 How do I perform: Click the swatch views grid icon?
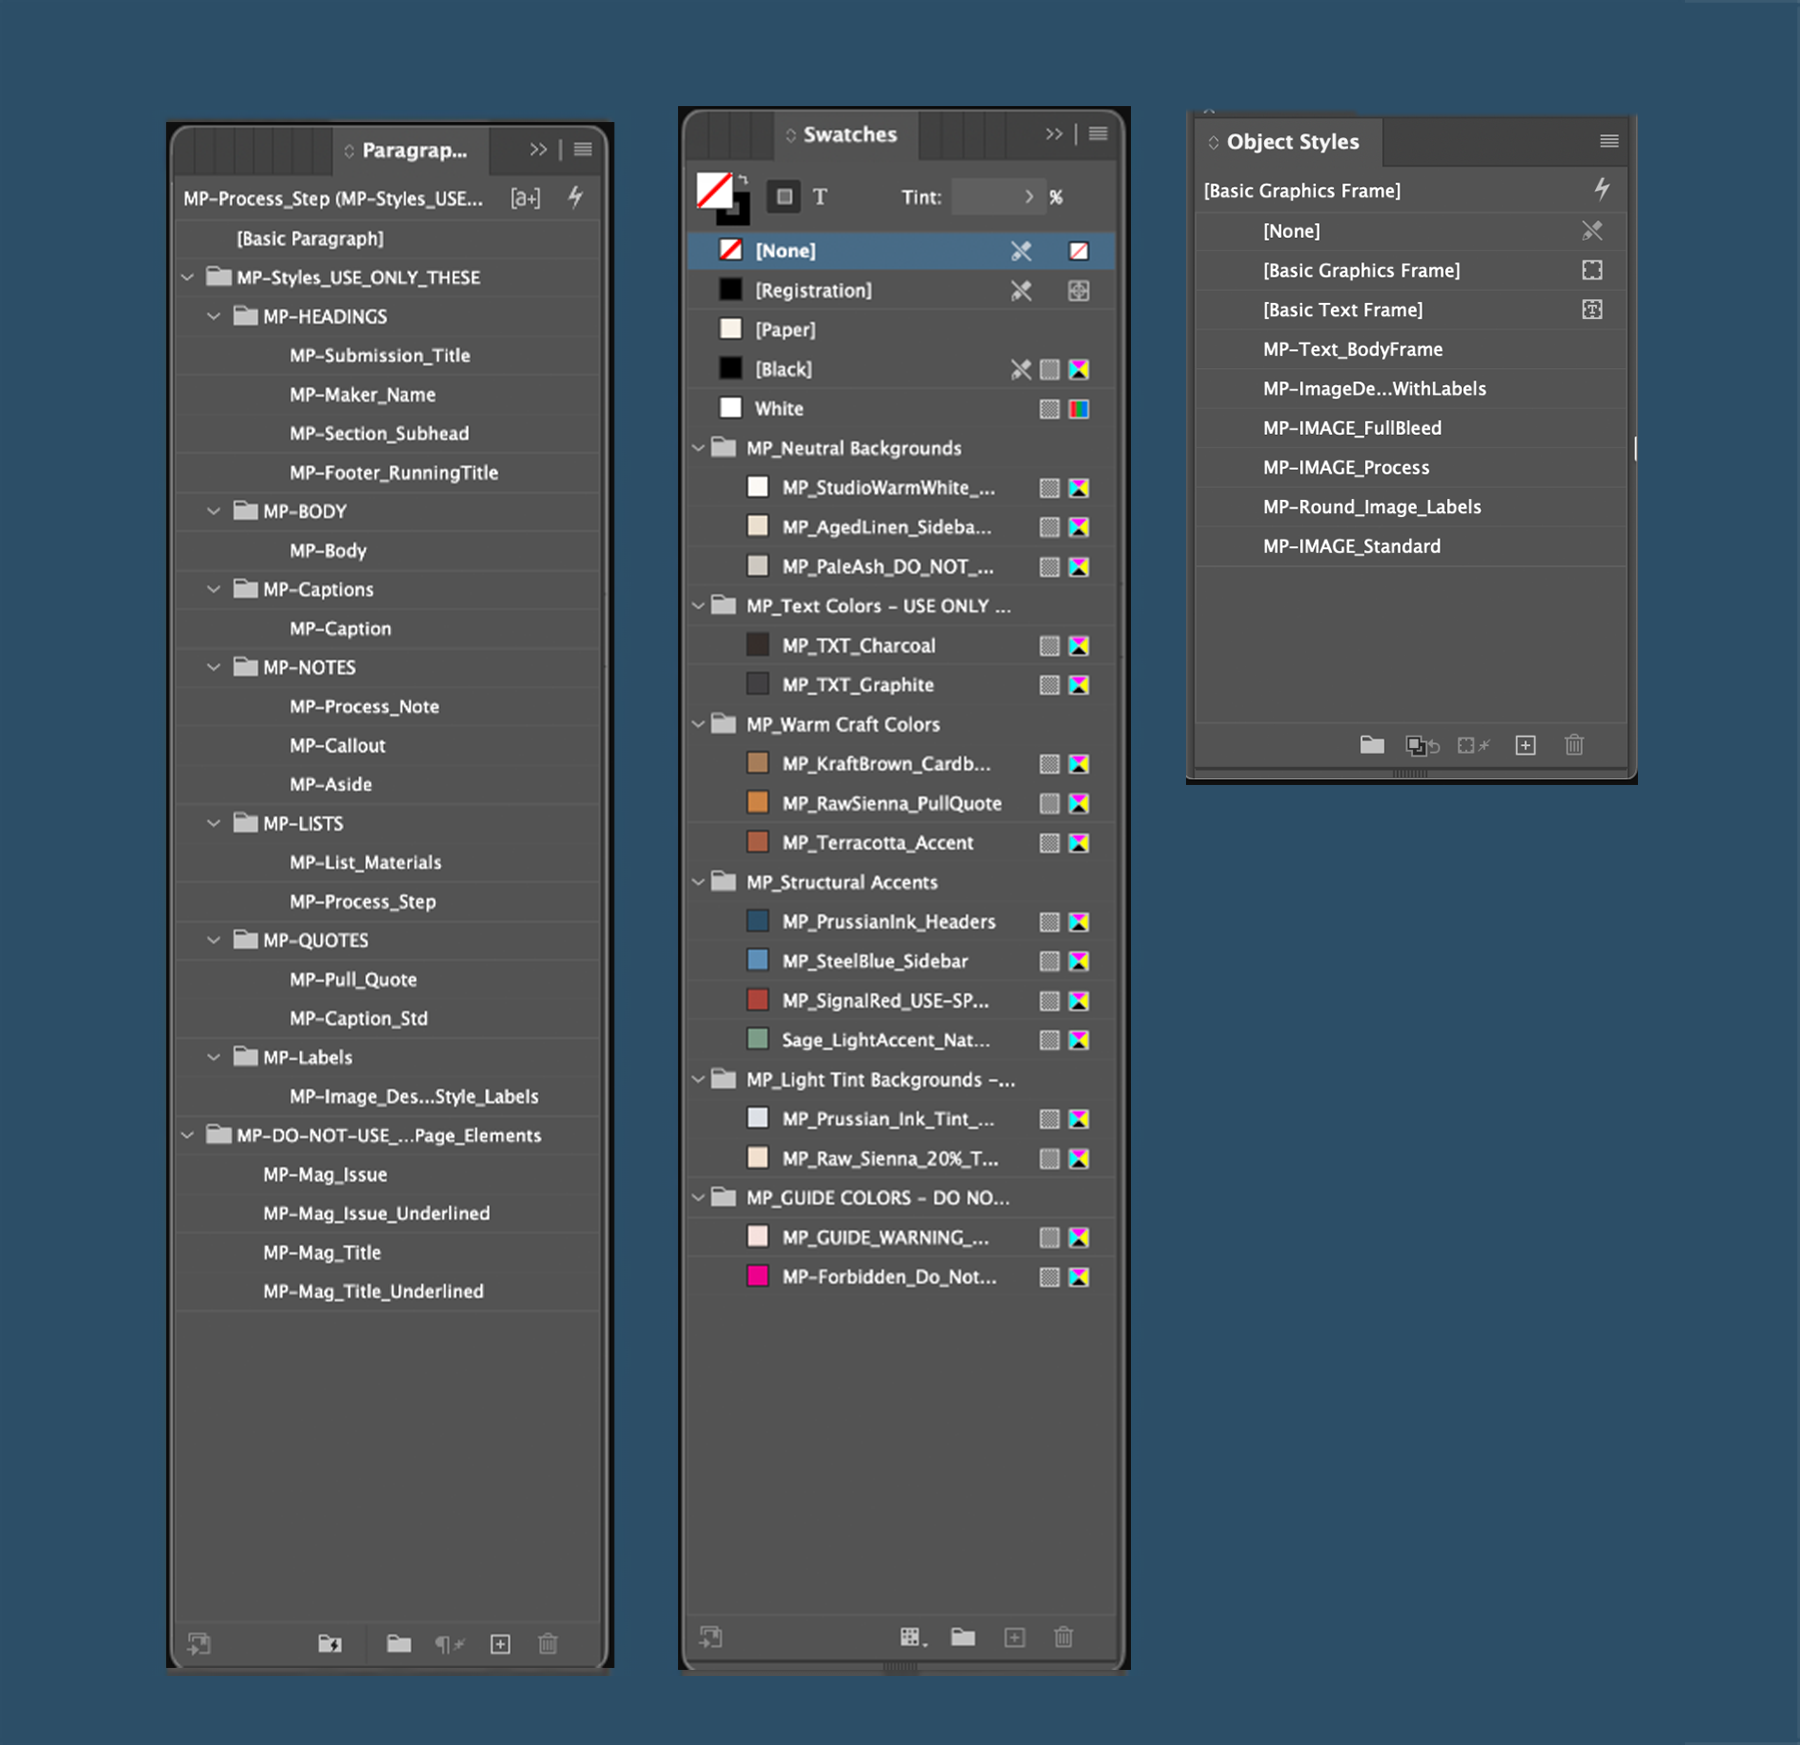coord(913,1637)
